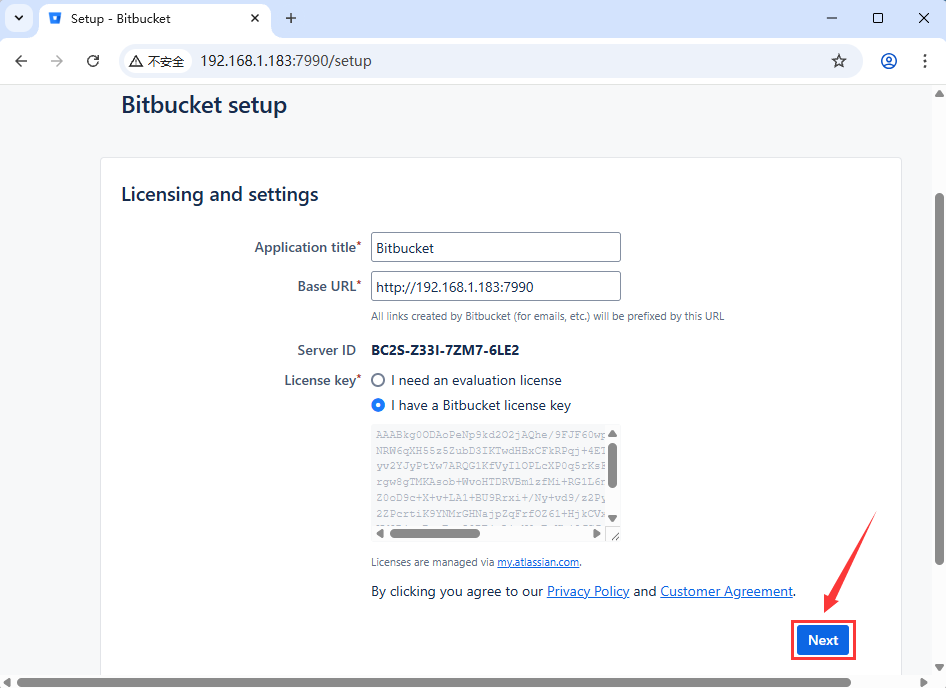Click inside the license key text area
The height and width of the screenshot is (688, 946).
pos(489,475)
